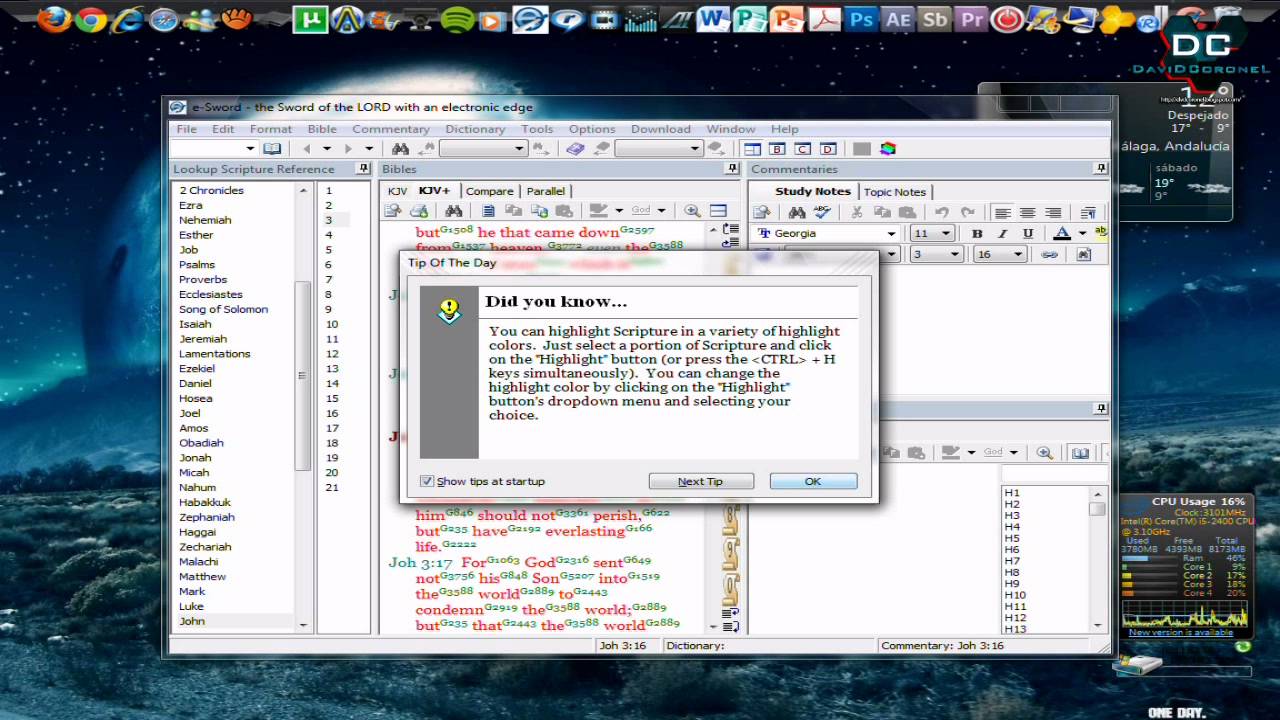The height and width of the screenshot is (720, 1280).
Task: Open Firefox from the top dock
Action: click(54, 19)
